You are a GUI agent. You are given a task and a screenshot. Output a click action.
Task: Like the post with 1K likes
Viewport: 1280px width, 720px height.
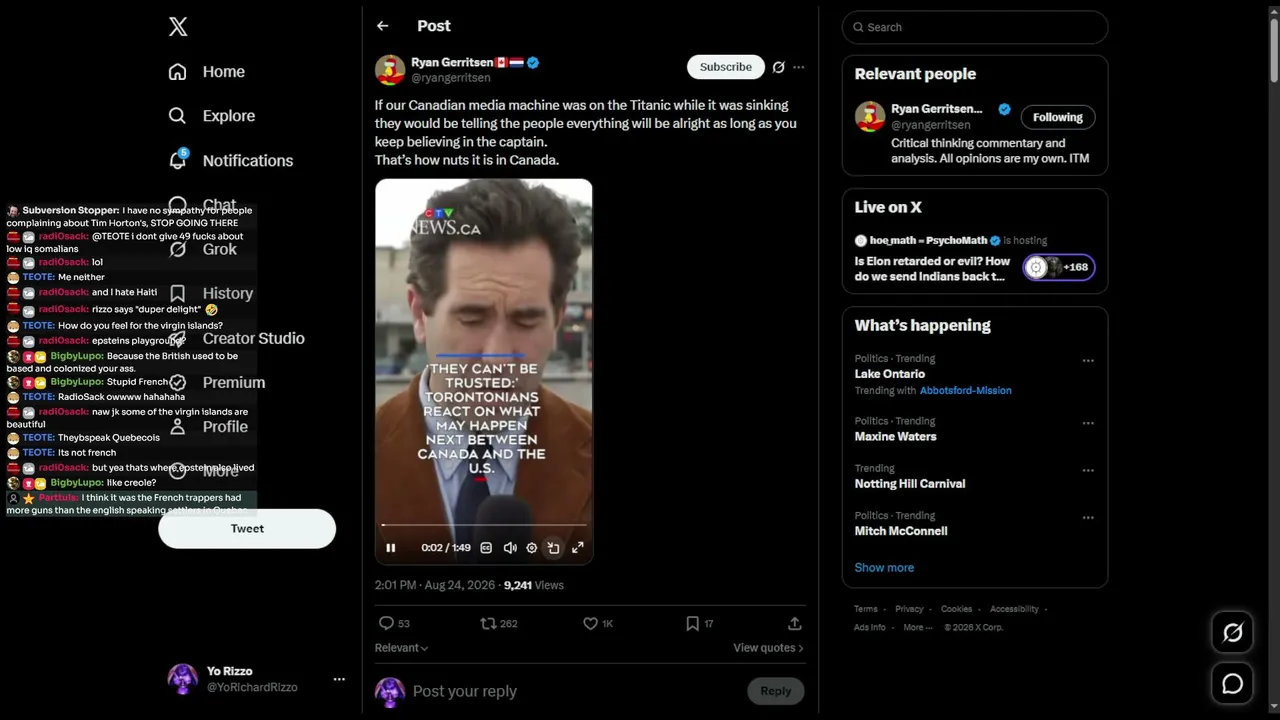[591, 623]
